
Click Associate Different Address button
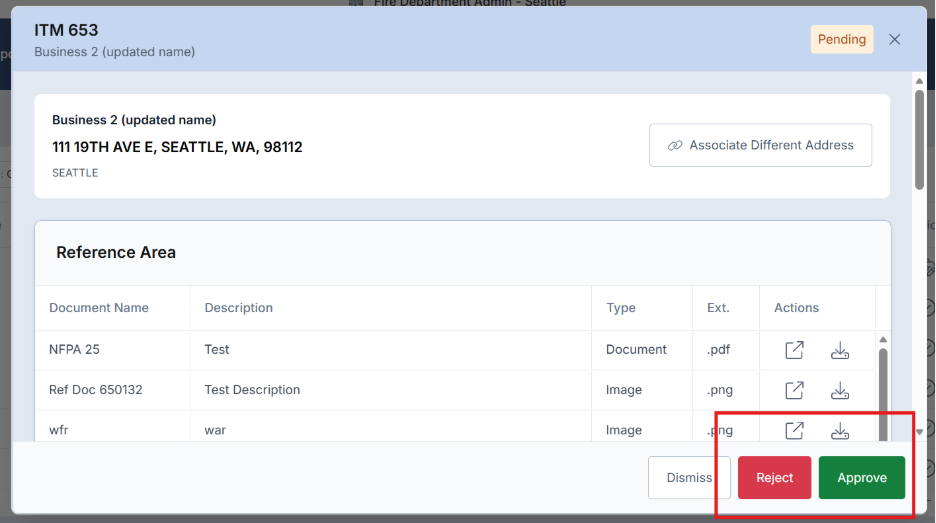click(760, 145)
